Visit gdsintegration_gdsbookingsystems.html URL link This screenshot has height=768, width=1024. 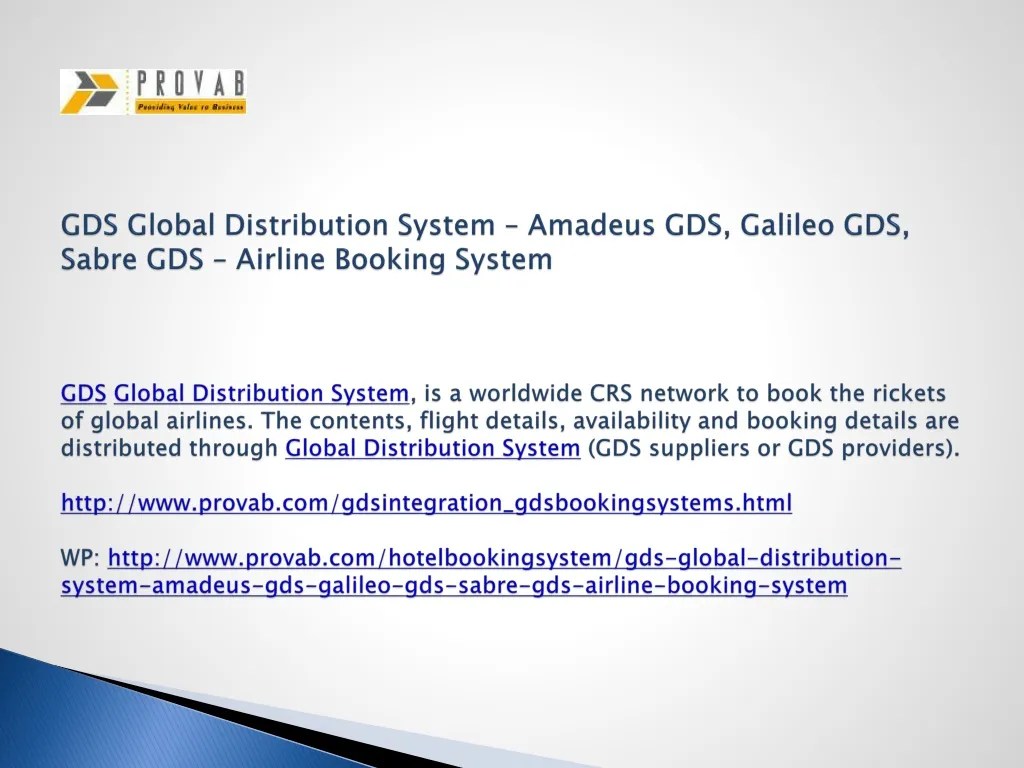click(x=426, y=503)
